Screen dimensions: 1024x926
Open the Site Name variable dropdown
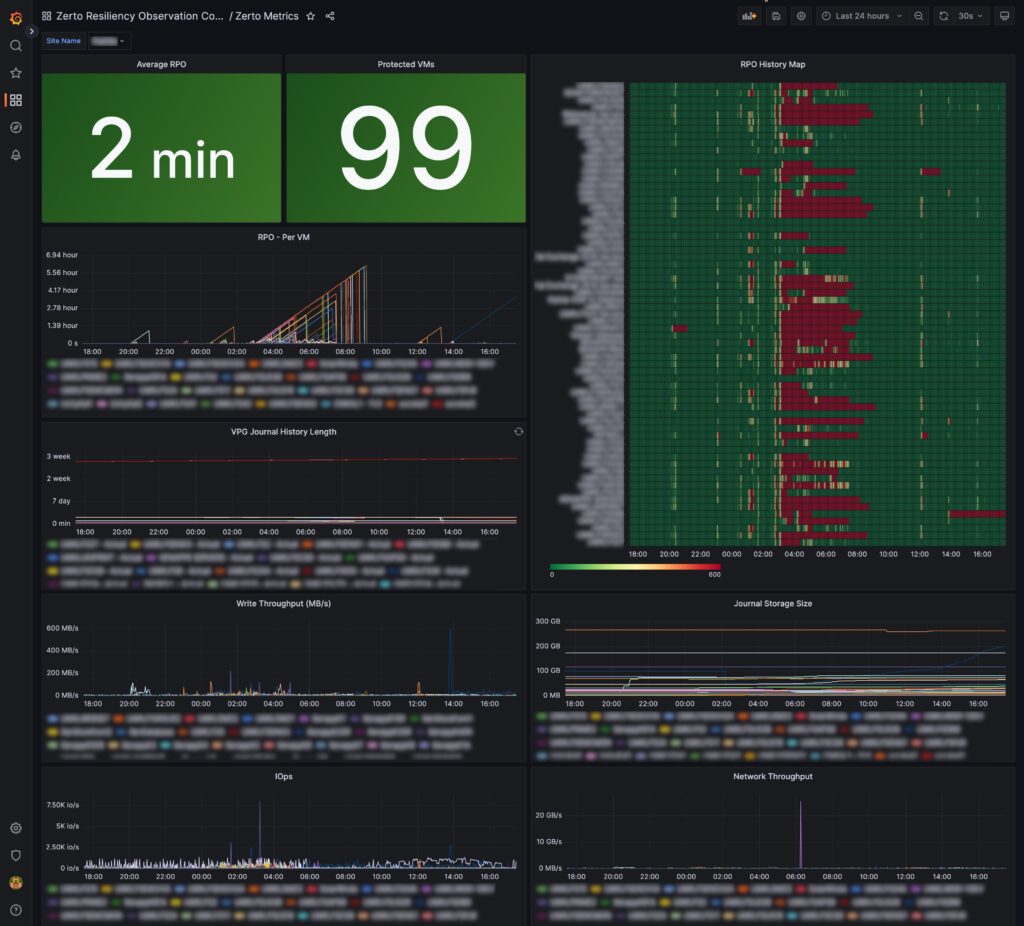[x=108, y=40]
